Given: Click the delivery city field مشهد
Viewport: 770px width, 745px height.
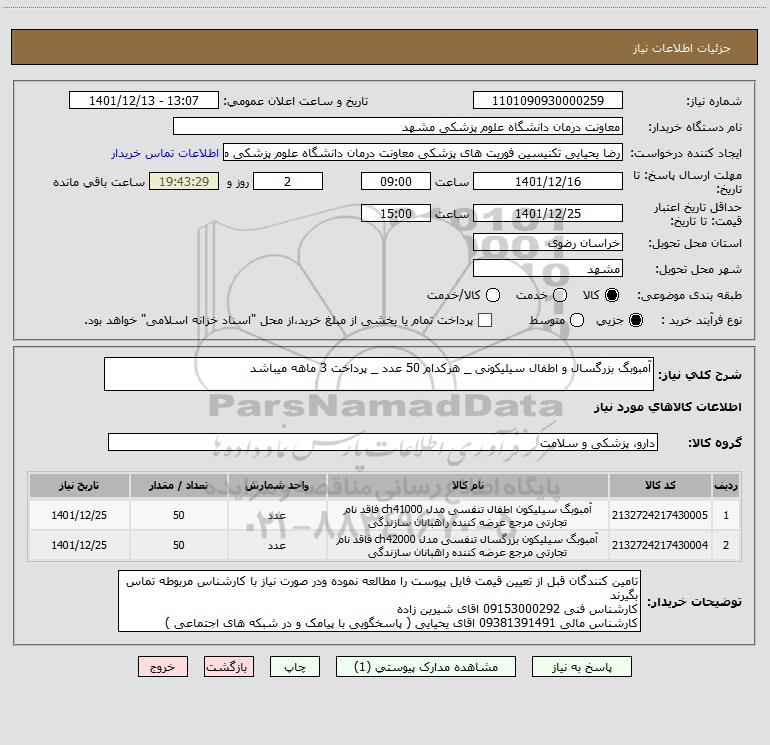Looking at the screenshot, I should tap(548, 268).
